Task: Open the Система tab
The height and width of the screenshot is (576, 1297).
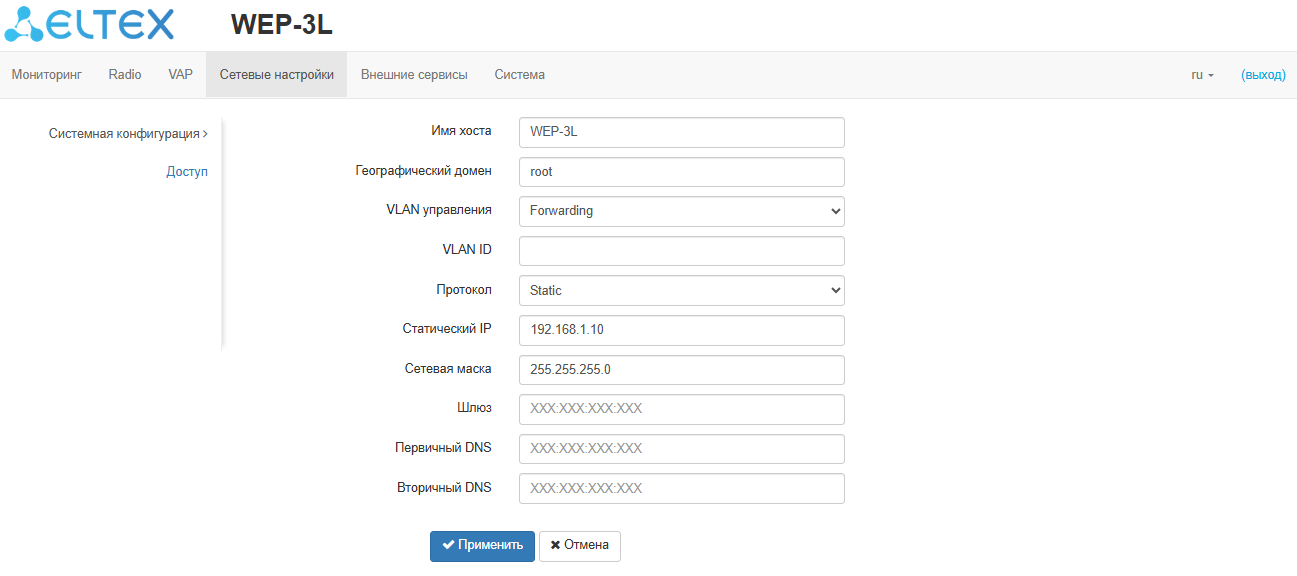Action: [519, 75]
